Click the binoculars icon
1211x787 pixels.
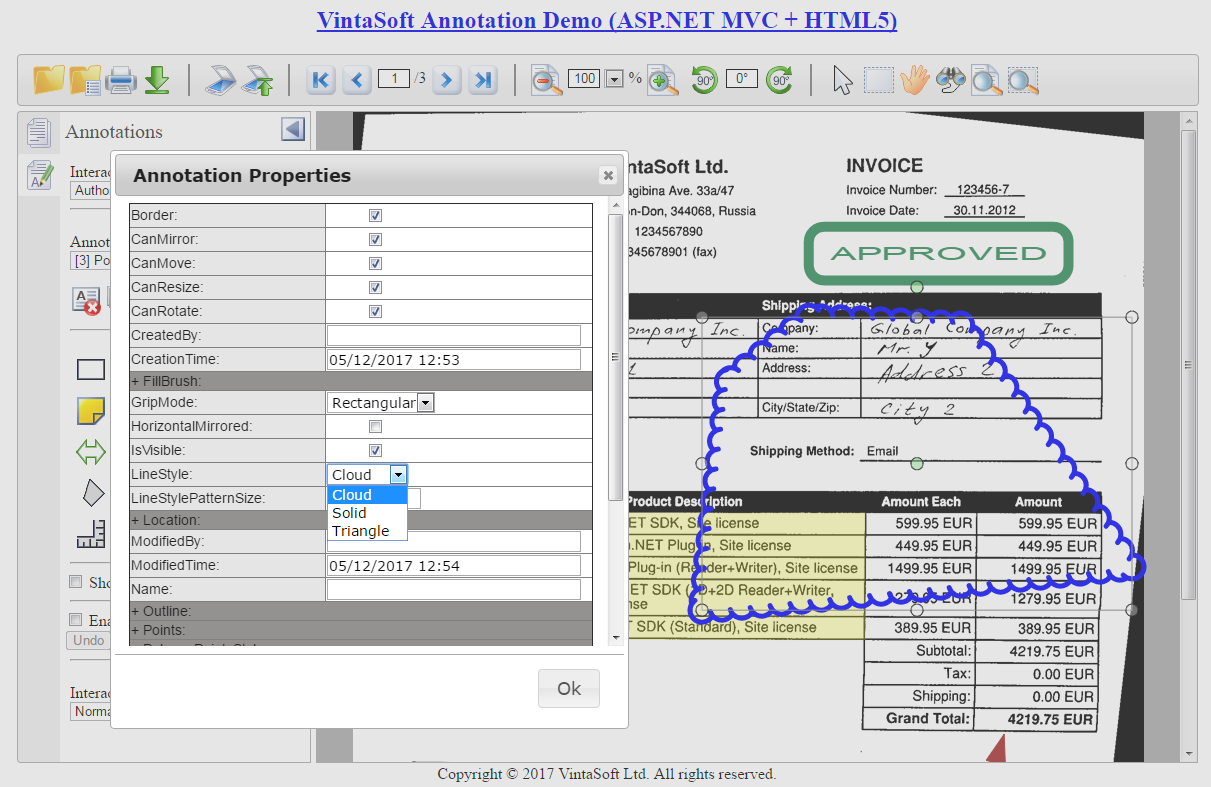click(x=950, y=80)
